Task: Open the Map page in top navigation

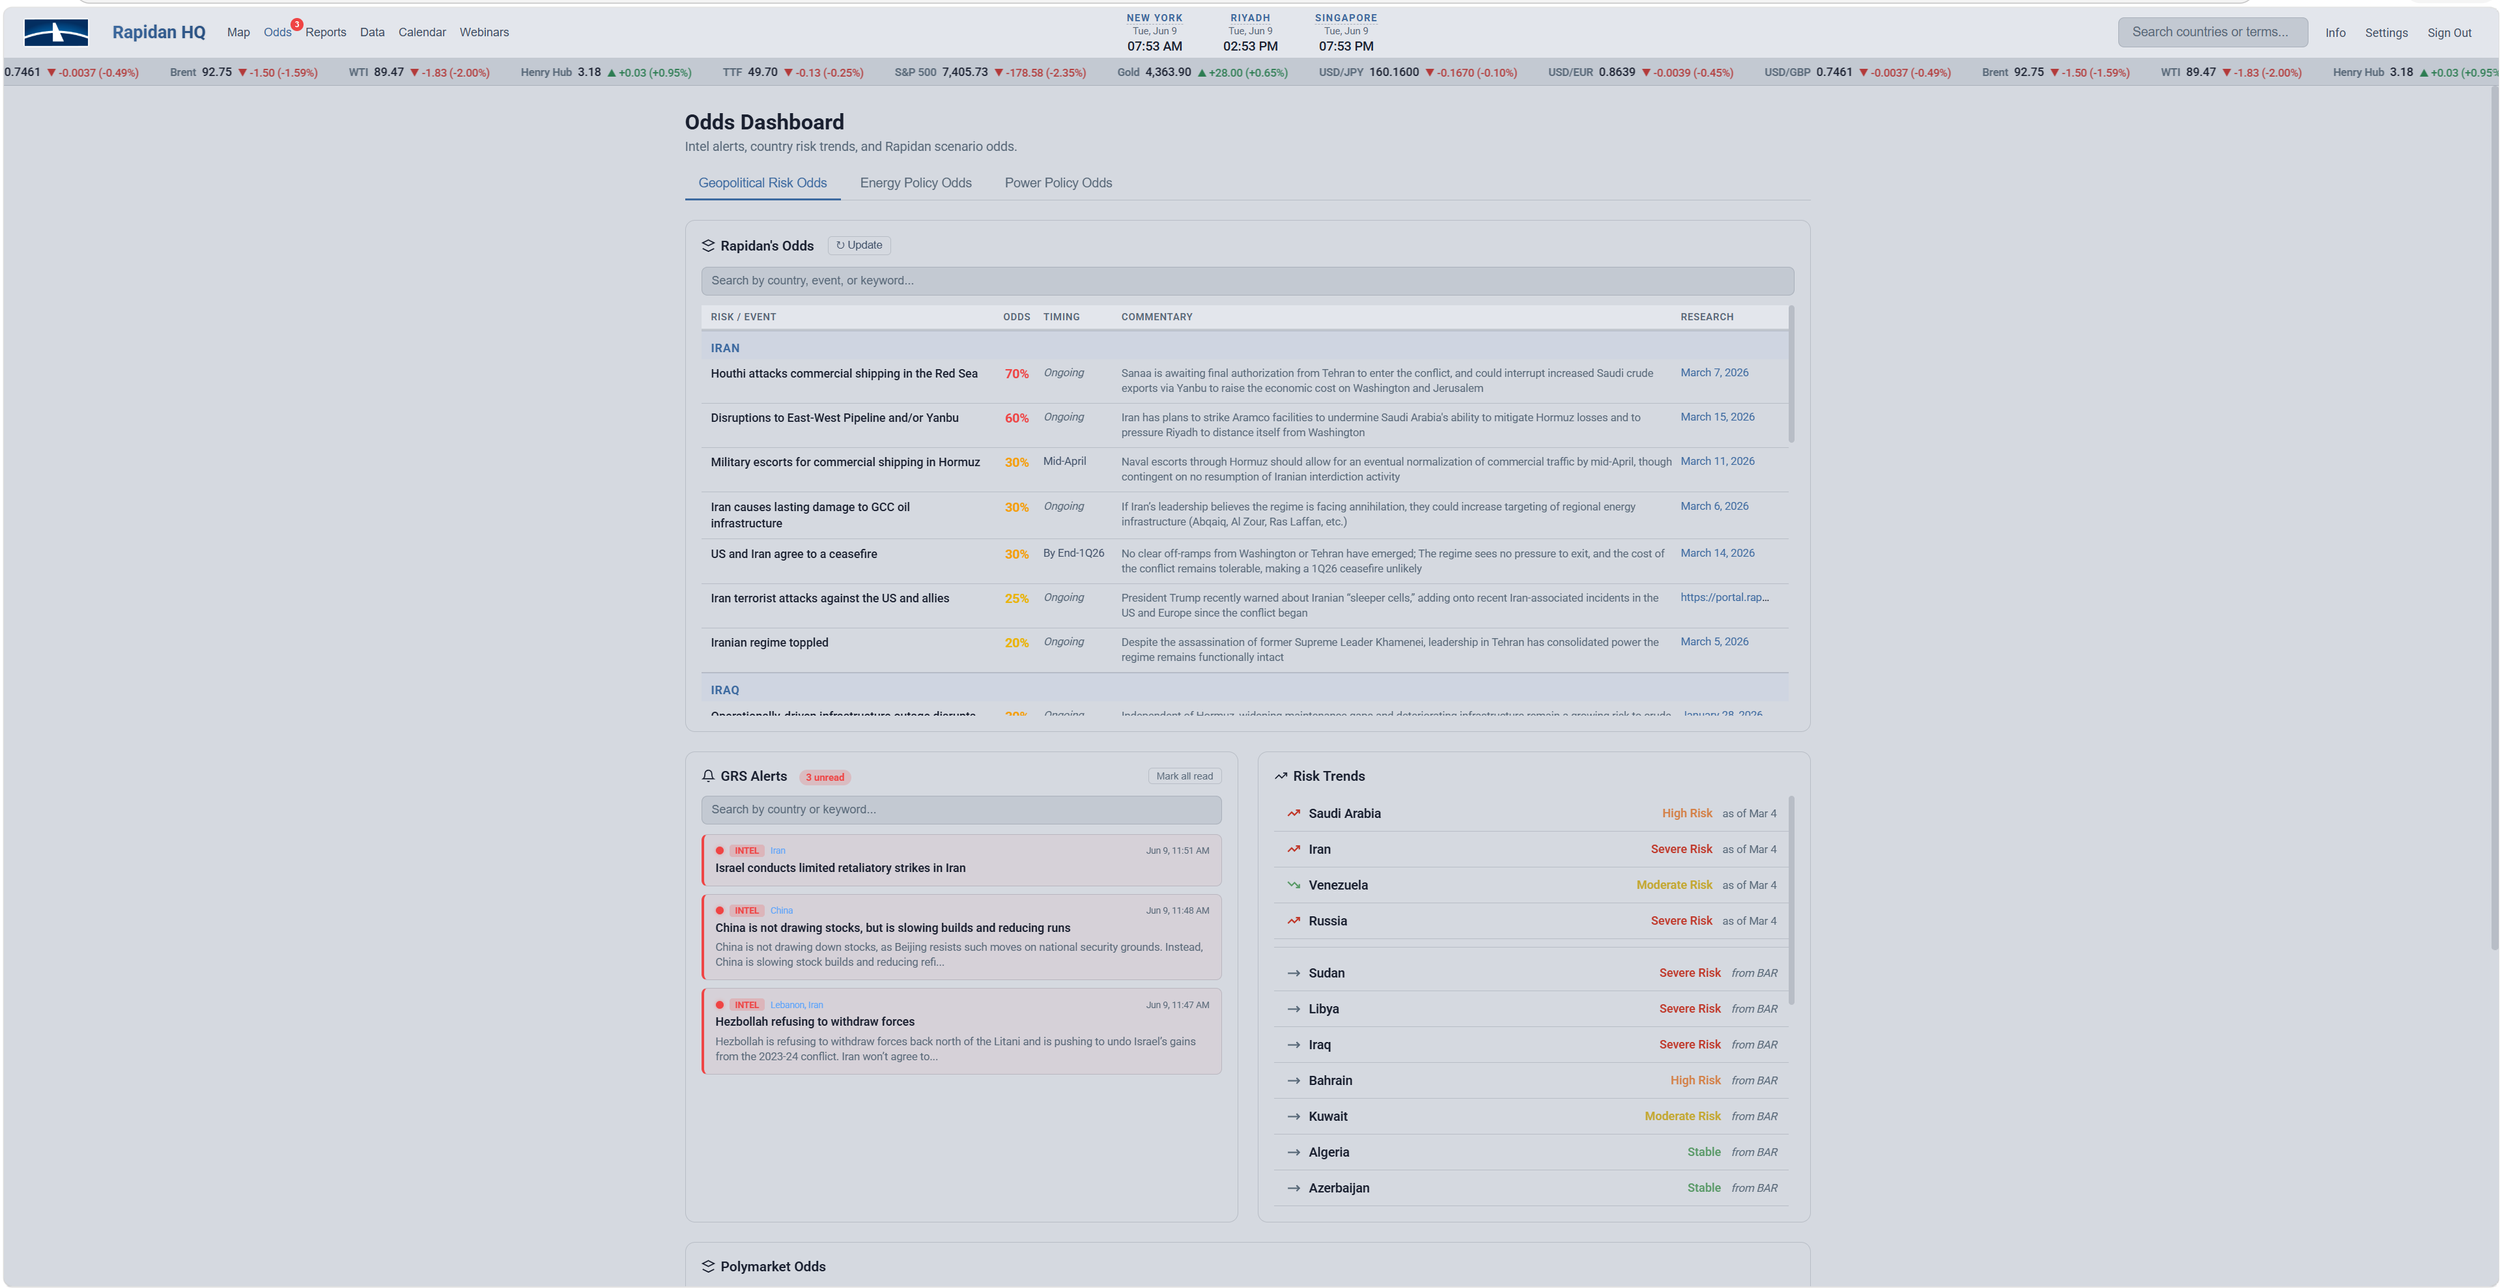Action: [238, 32]
